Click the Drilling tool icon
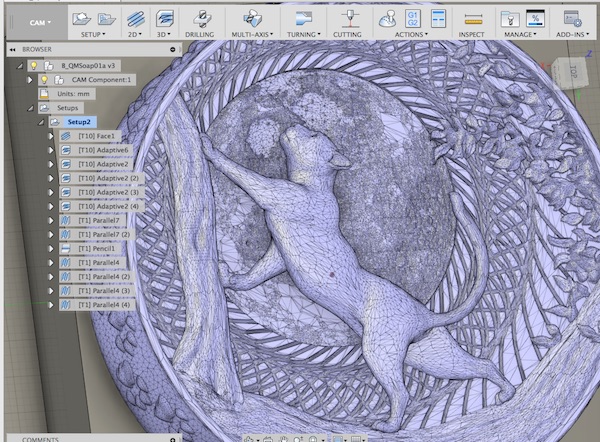 [202, 19]
